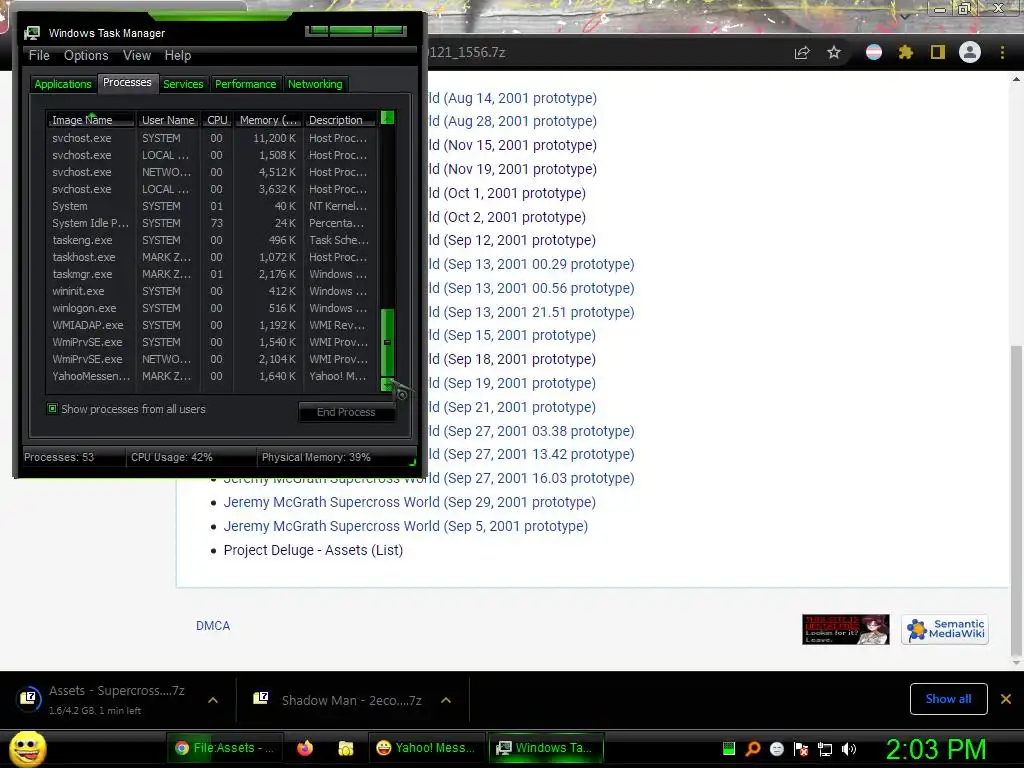Open Firefox from the taskbar
This screenshot has width=1024, height=768.
coord(305,748)
